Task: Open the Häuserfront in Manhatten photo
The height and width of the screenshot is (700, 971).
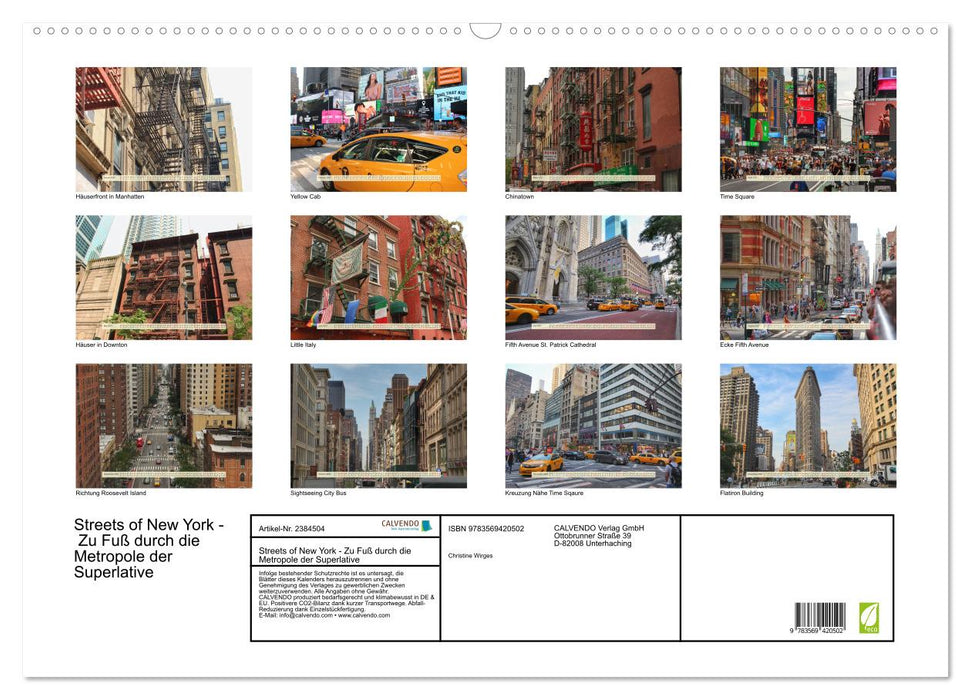Action: [163, 129]
